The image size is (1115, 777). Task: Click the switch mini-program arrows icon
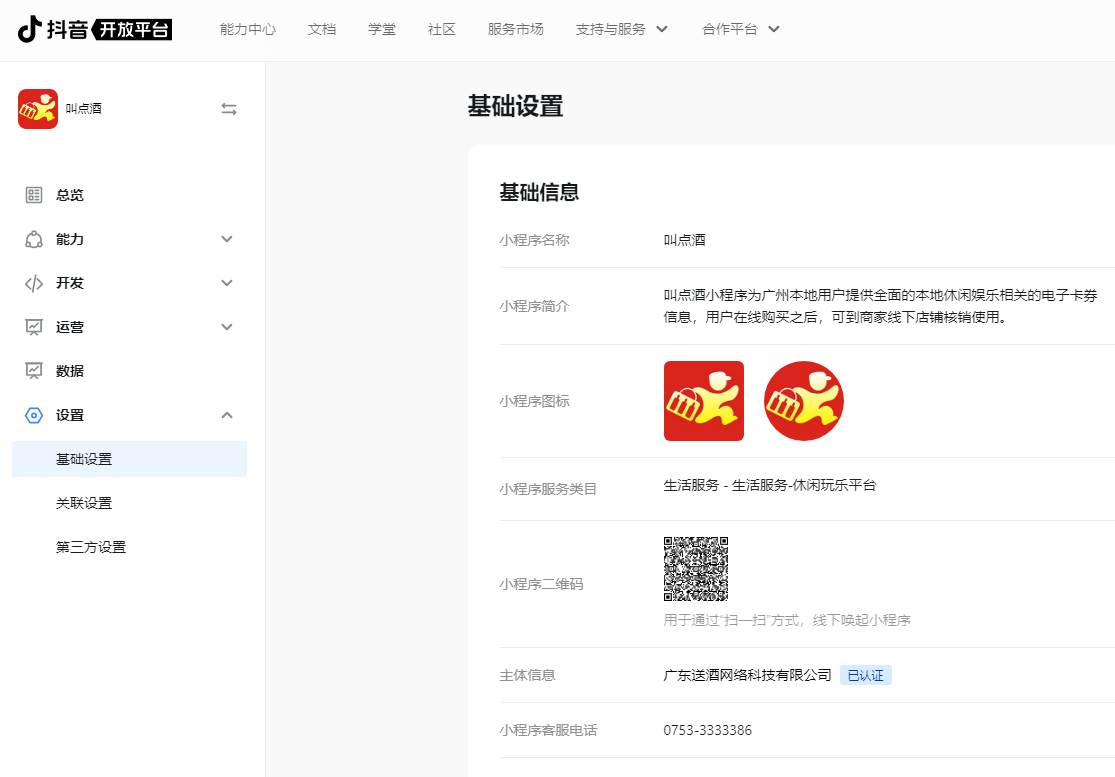228,109
